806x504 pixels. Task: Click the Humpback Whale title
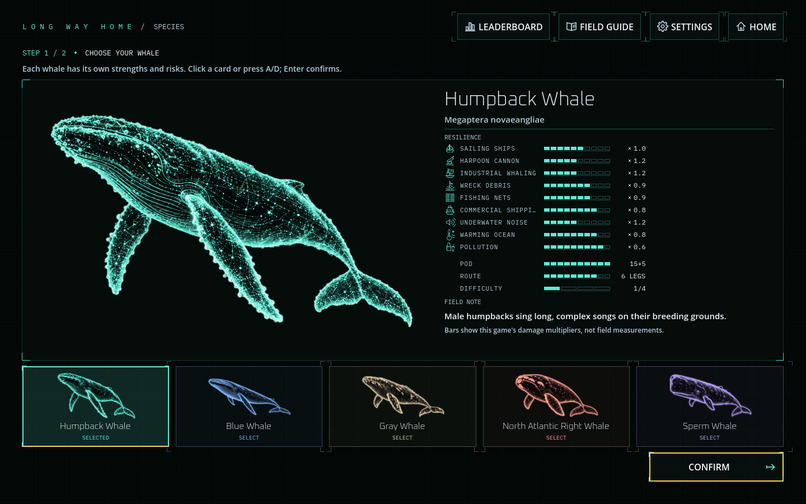tap(519, 99)
